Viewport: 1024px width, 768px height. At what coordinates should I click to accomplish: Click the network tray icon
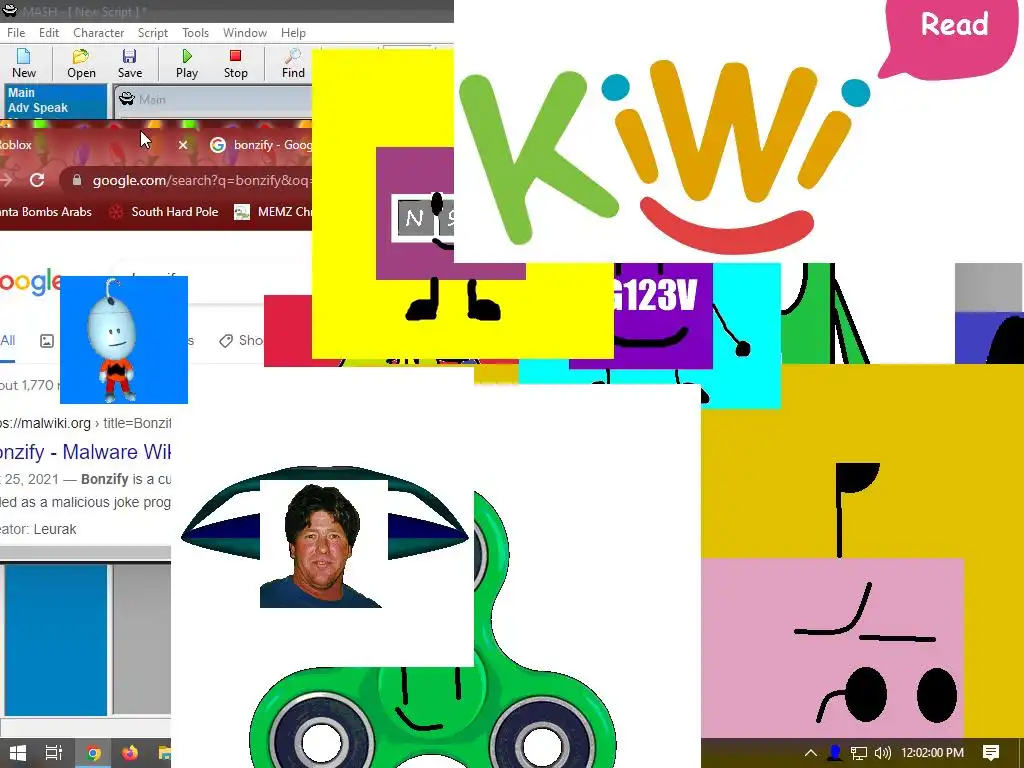pos(859,753)
